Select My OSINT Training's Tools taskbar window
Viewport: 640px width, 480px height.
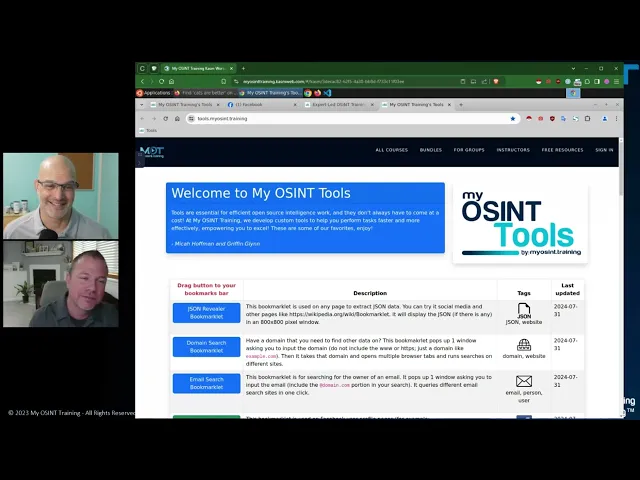click(x=271, y=93)
